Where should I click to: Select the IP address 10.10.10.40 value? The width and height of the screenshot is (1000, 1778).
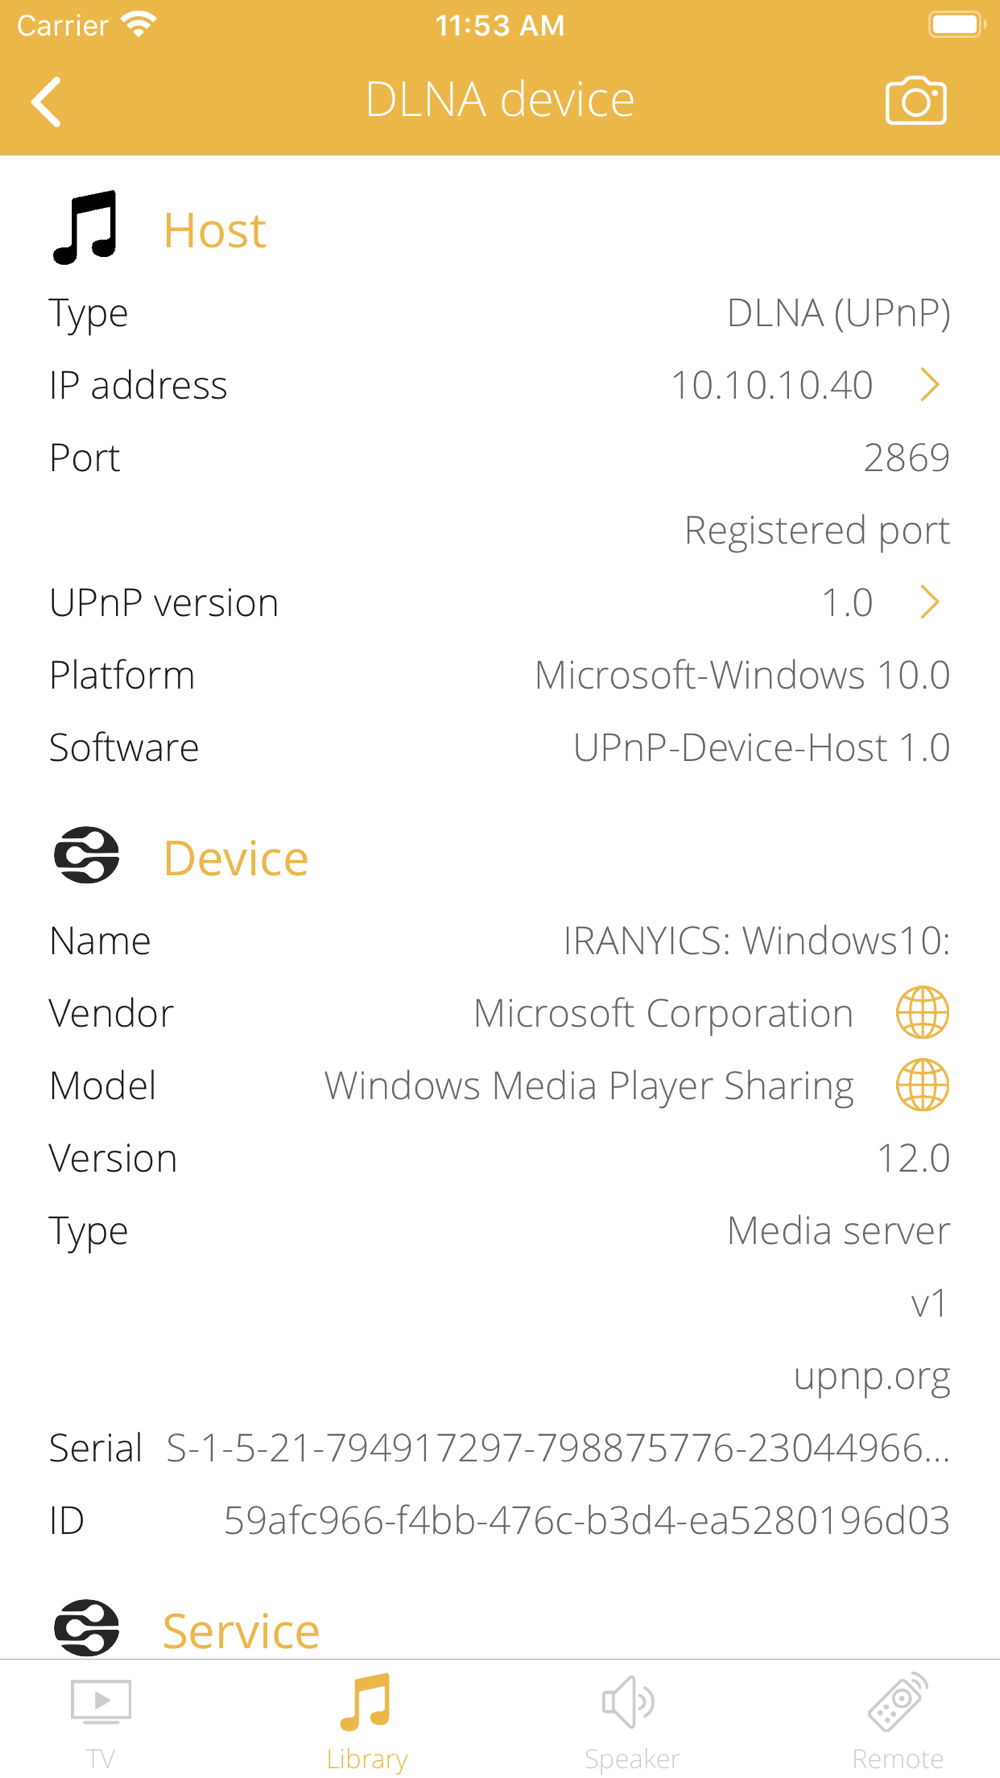772,385
